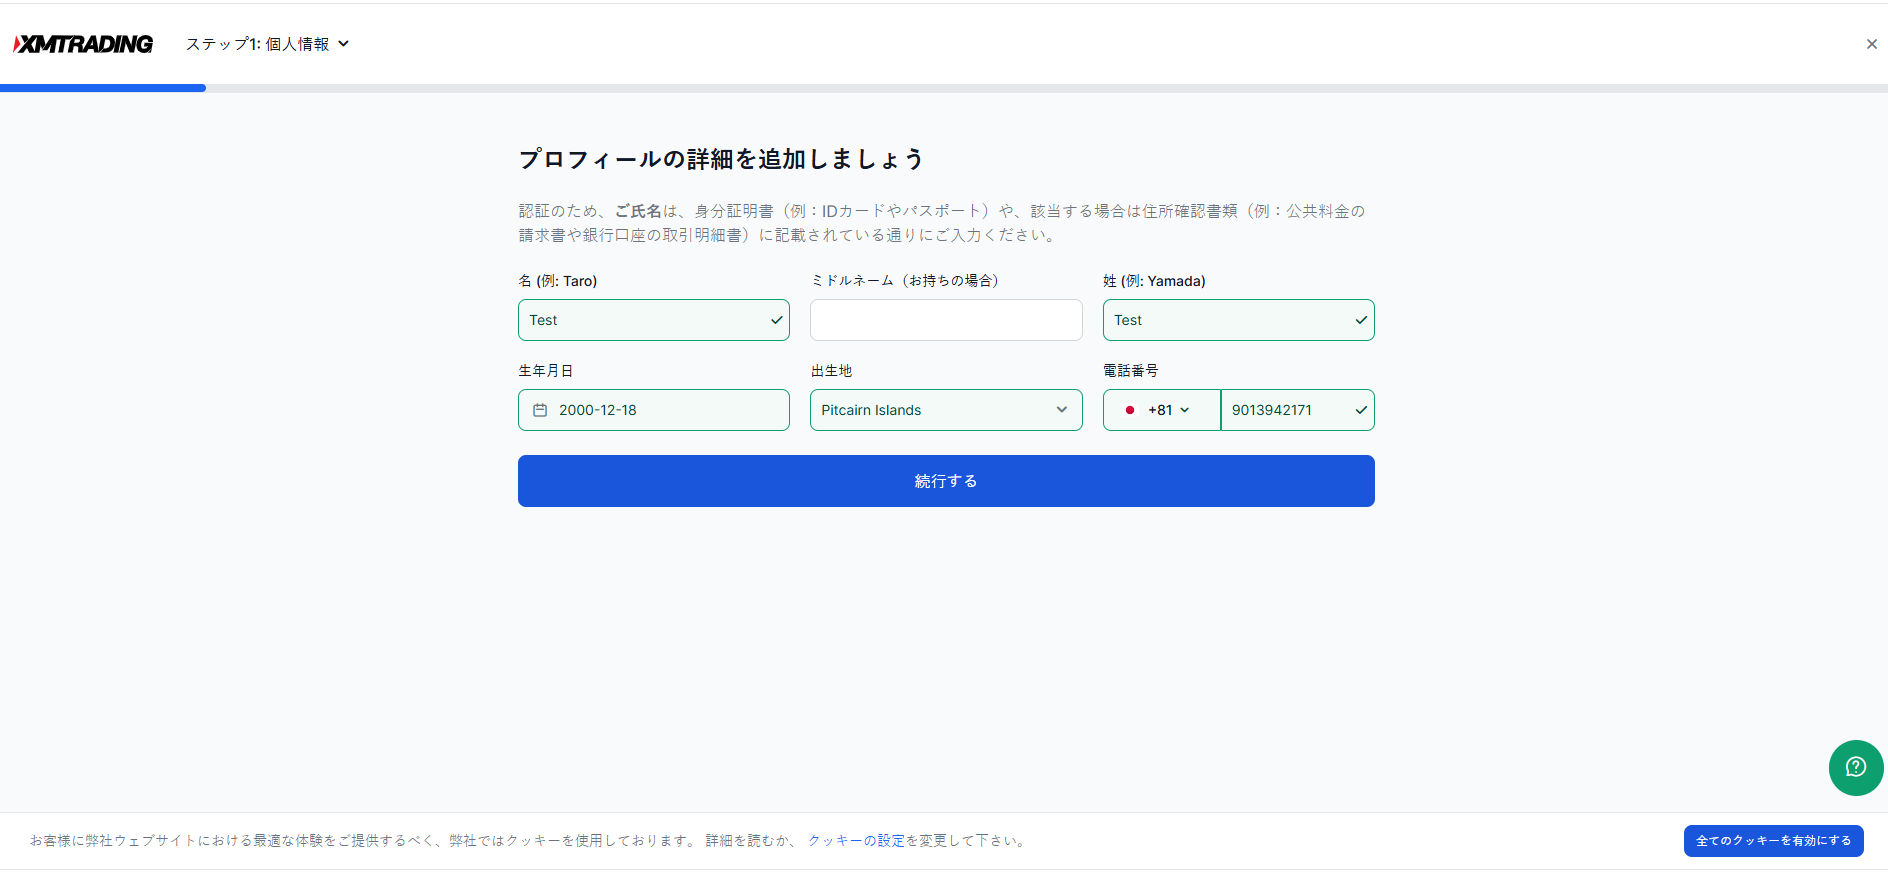Screen dimensions: 1888x872
Task: Click the 電話番号 label
Action: [1130, 371]
